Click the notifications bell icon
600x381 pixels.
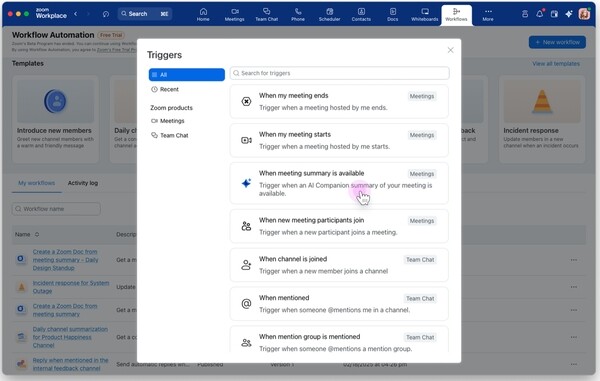[x=540, y=14]
